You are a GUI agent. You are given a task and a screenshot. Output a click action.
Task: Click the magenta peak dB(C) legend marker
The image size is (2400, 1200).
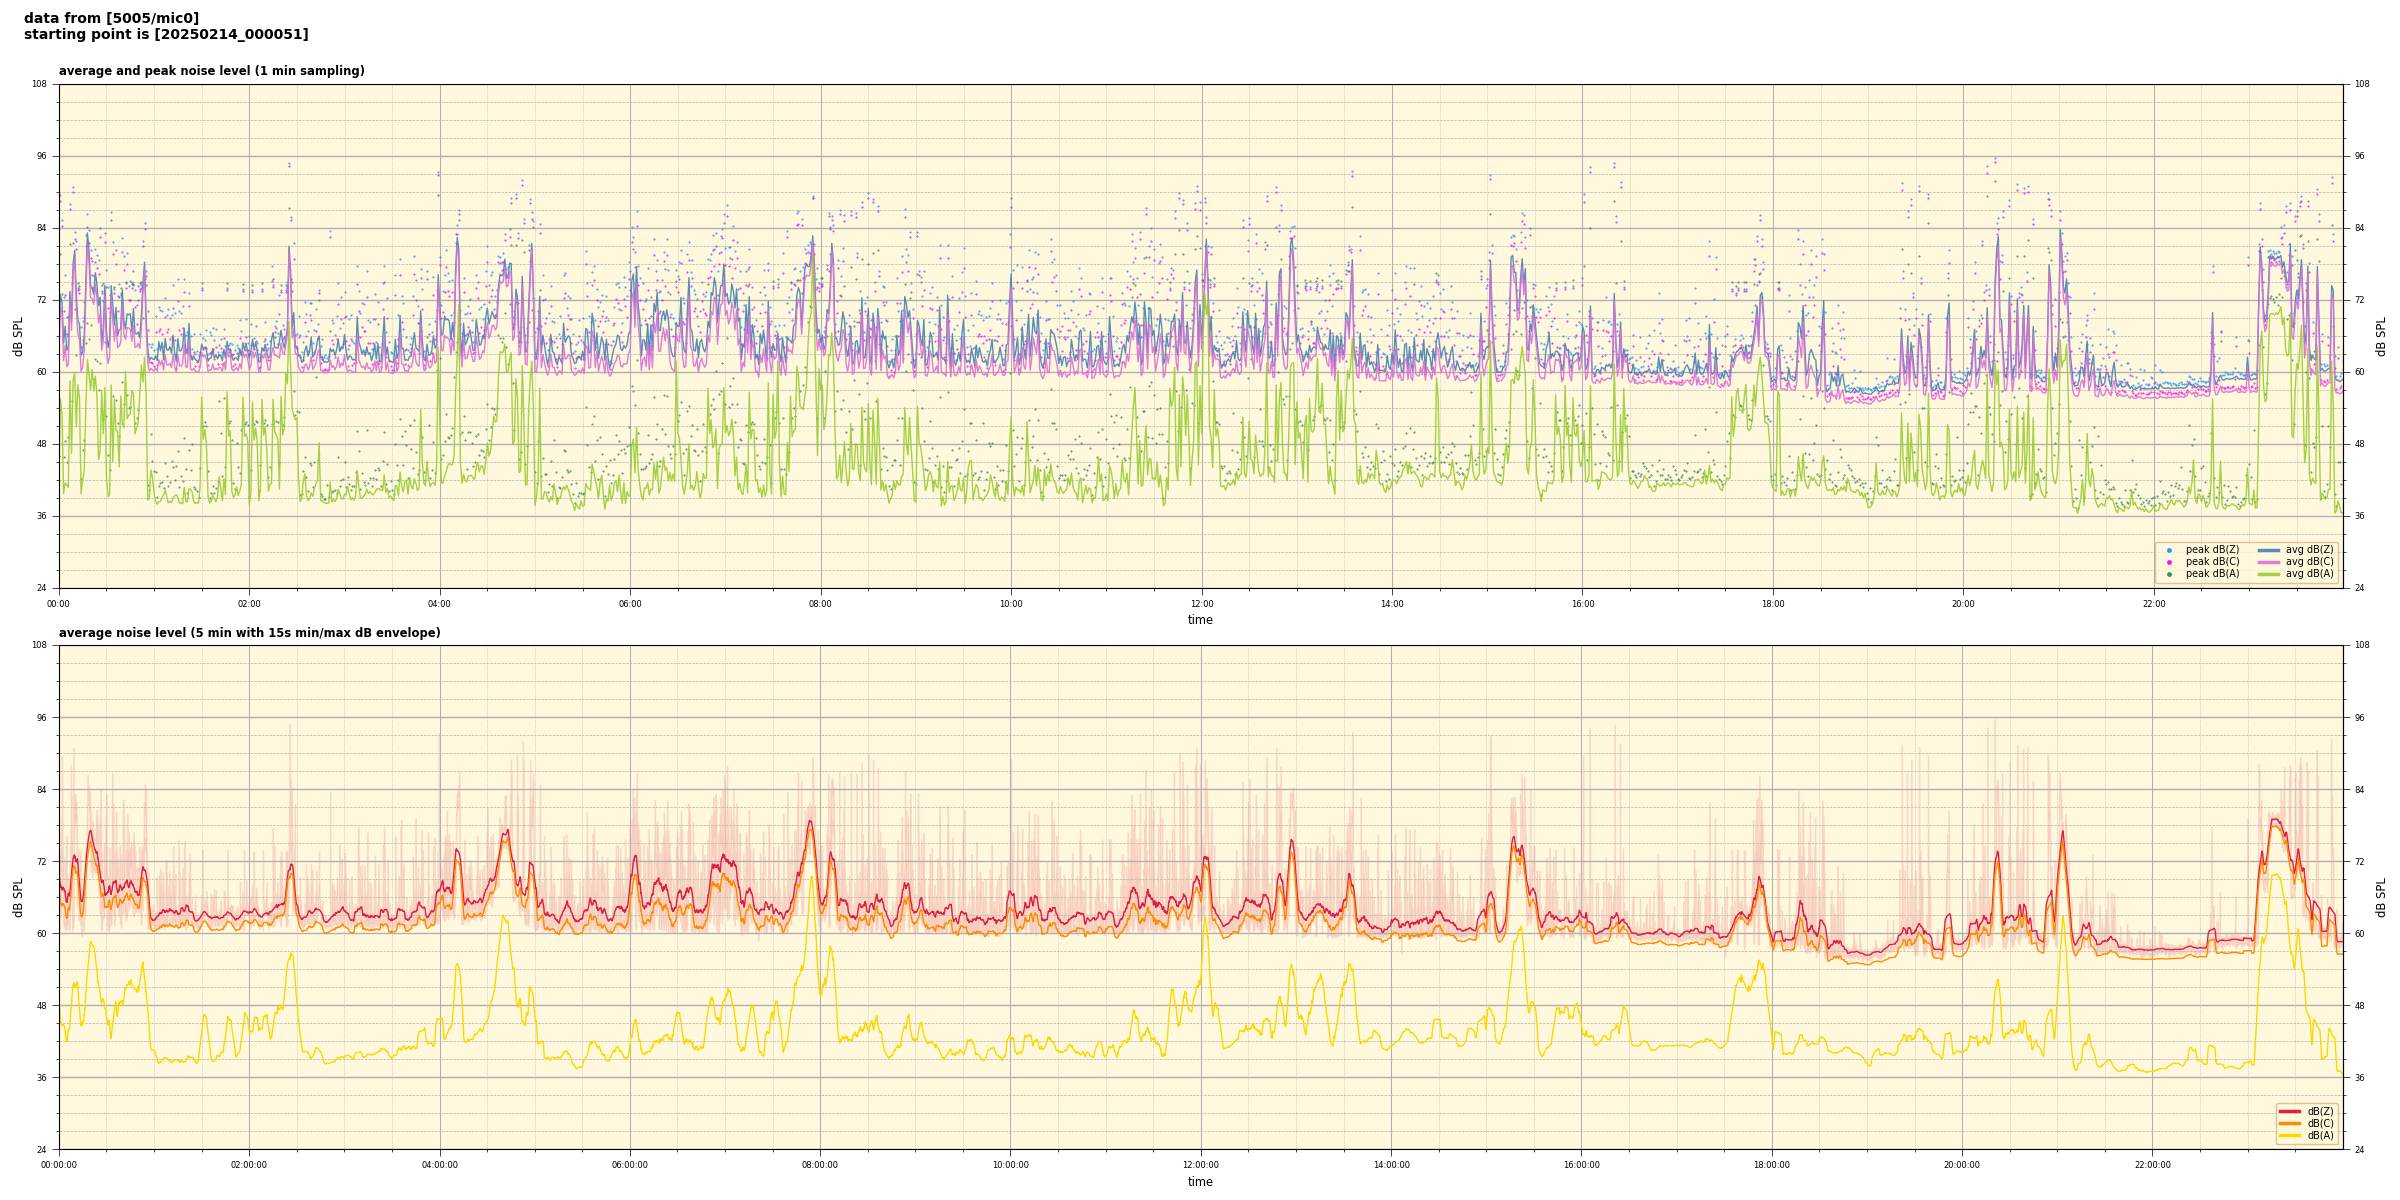coord(2169,562)
